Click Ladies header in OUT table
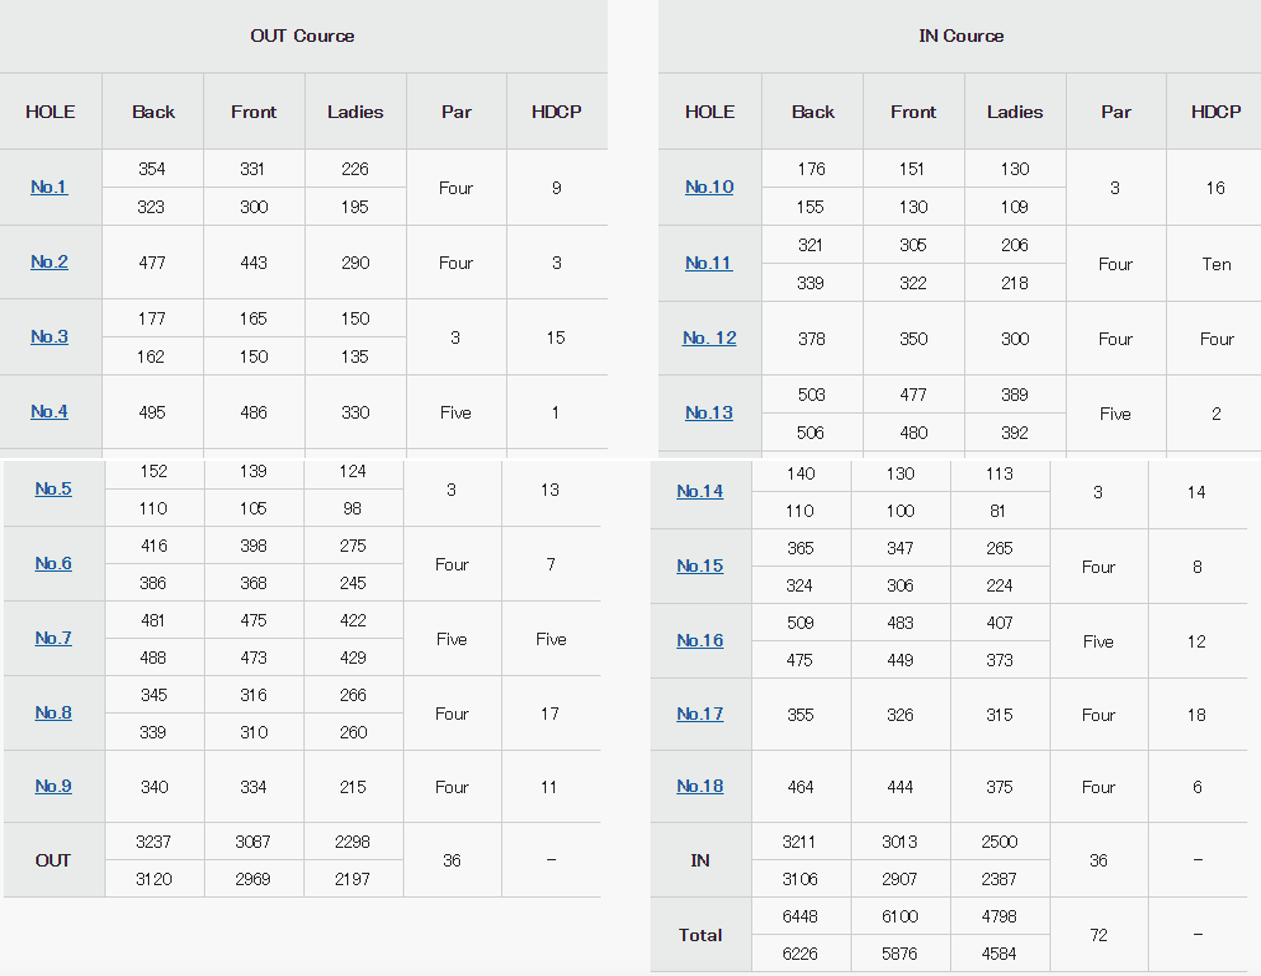The height and width of the screenshot is (976, 1261). click(x=355, y=112)
